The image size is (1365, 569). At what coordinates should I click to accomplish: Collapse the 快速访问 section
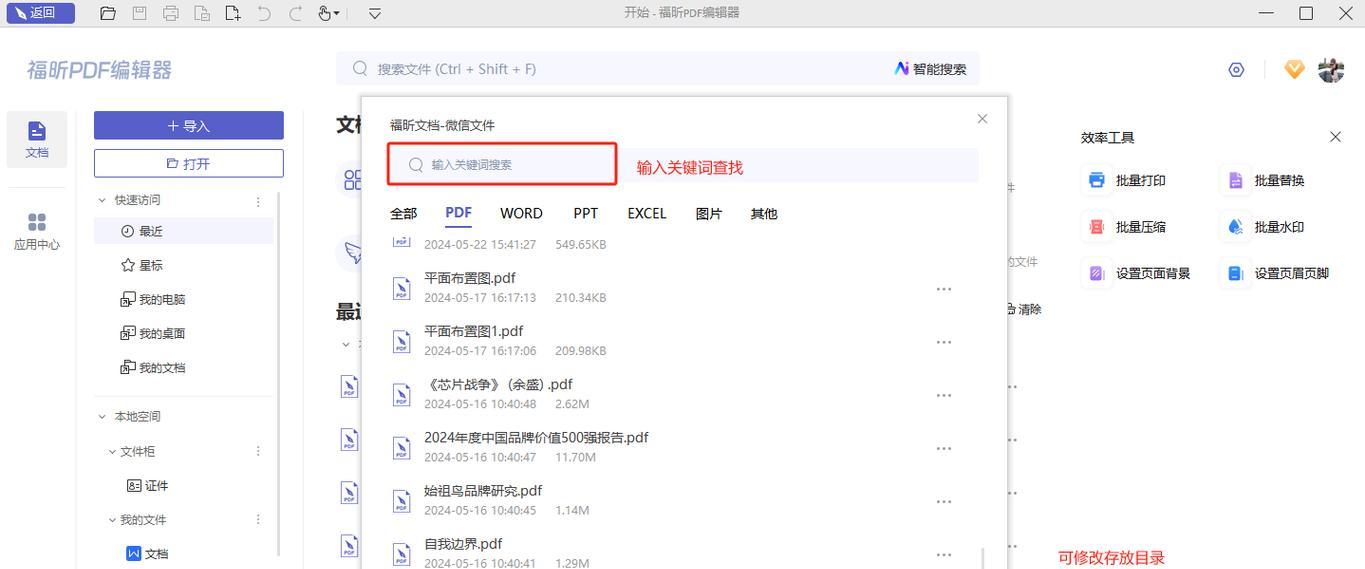[x=101, y=200]
